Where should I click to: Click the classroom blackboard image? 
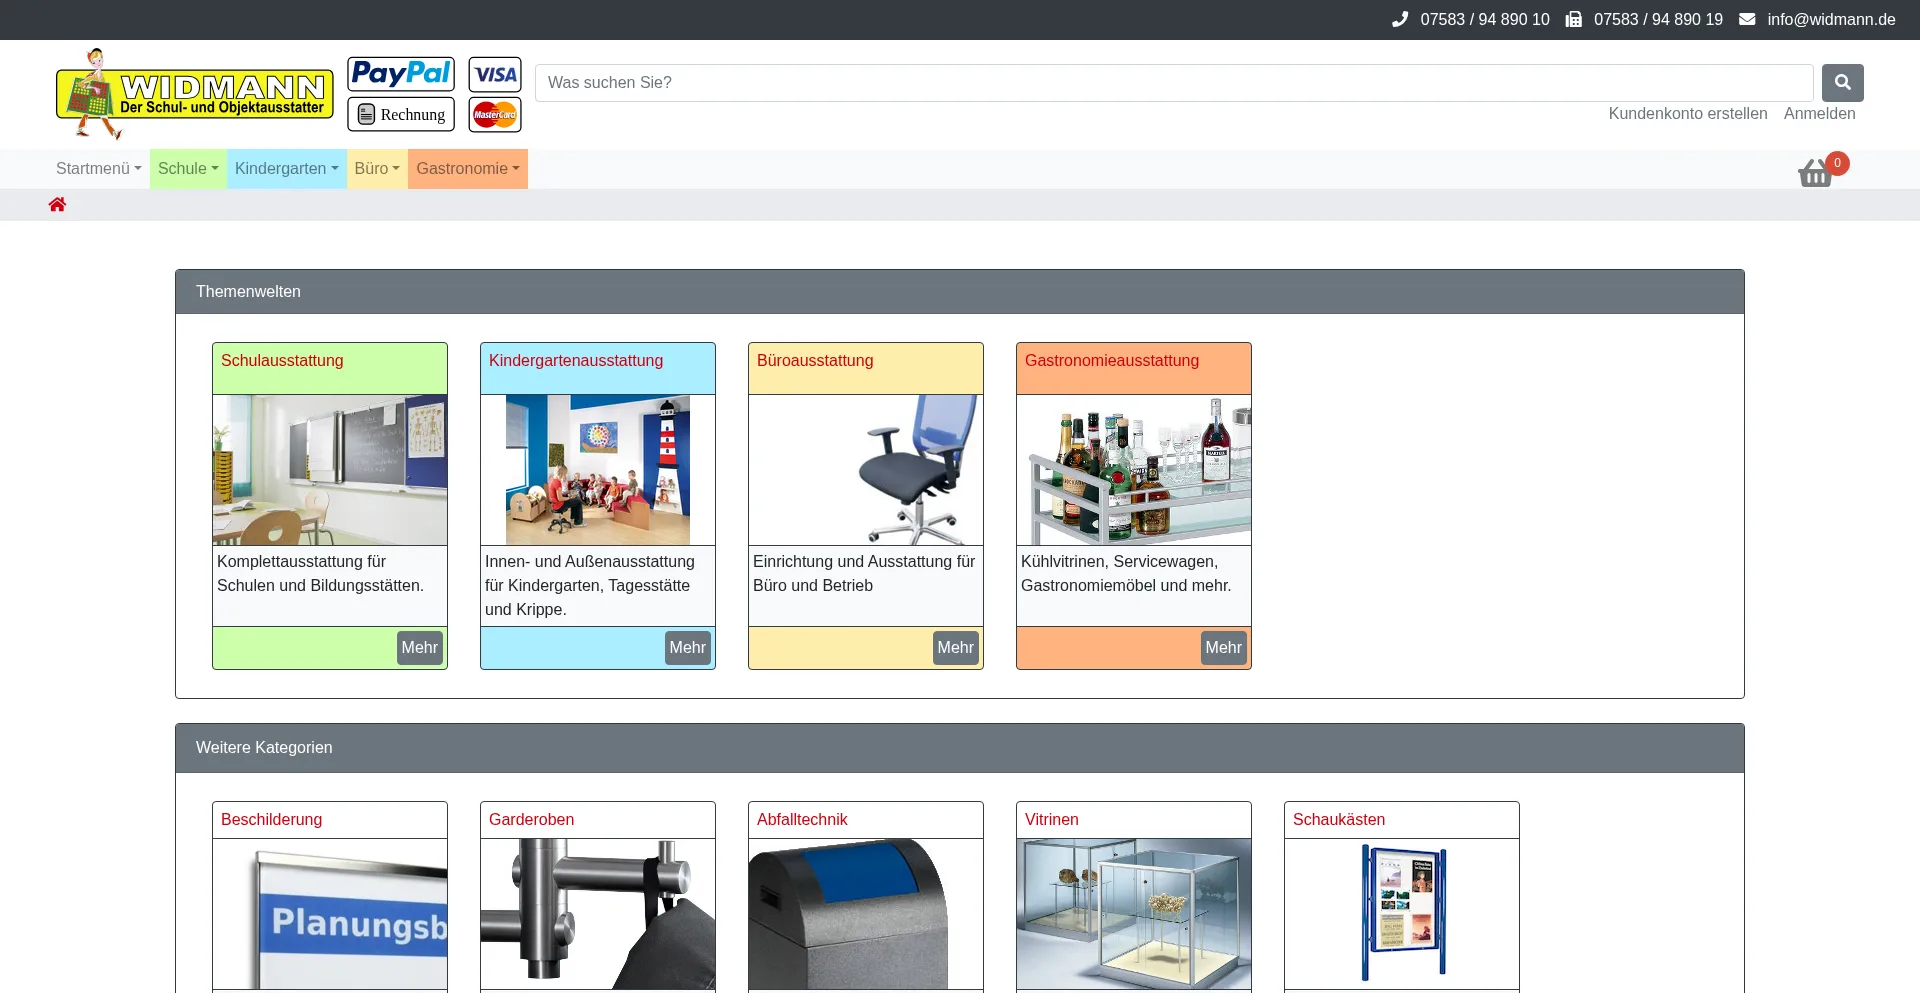pos(330,470)
